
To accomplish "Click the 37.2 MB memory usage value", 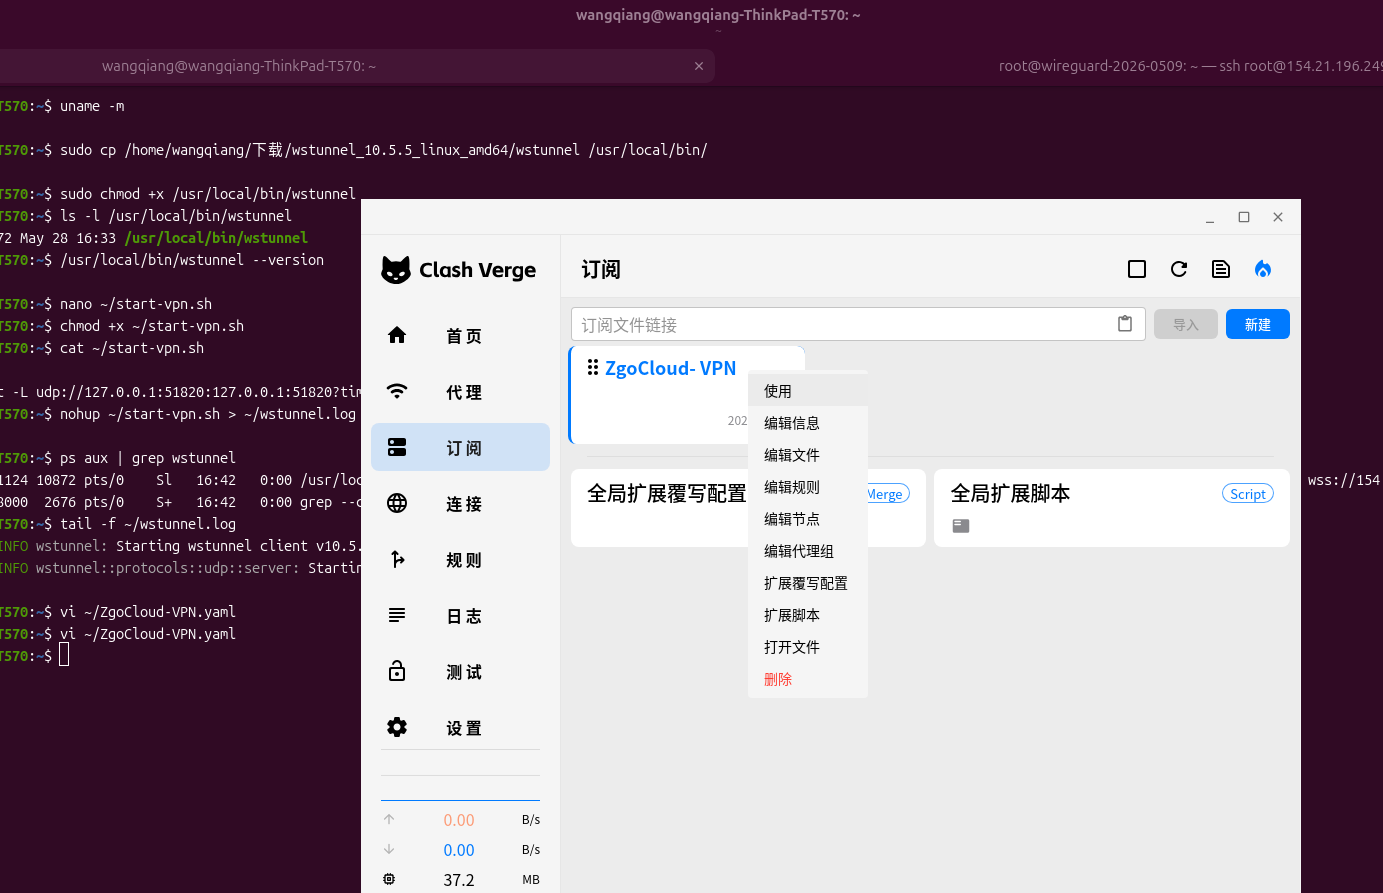I will 459,880.
